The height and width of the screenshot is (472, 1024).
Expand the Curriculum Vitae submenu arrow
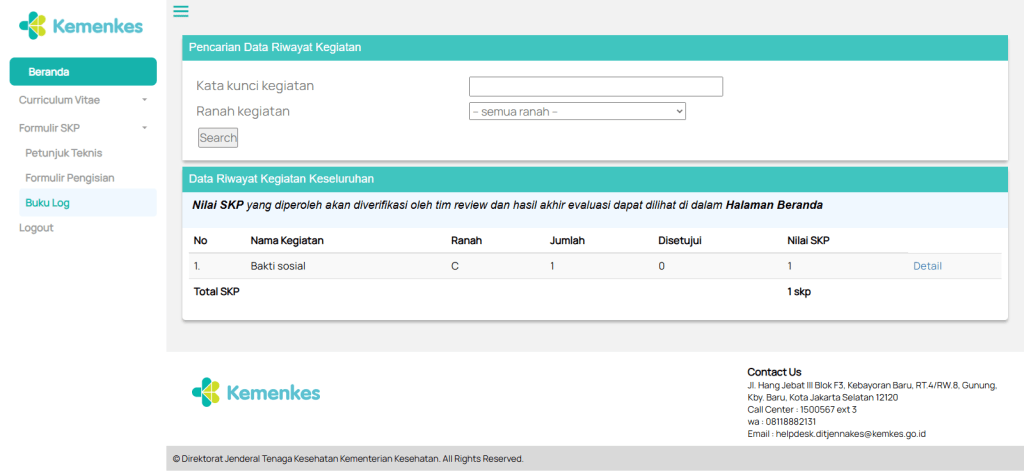144,100
